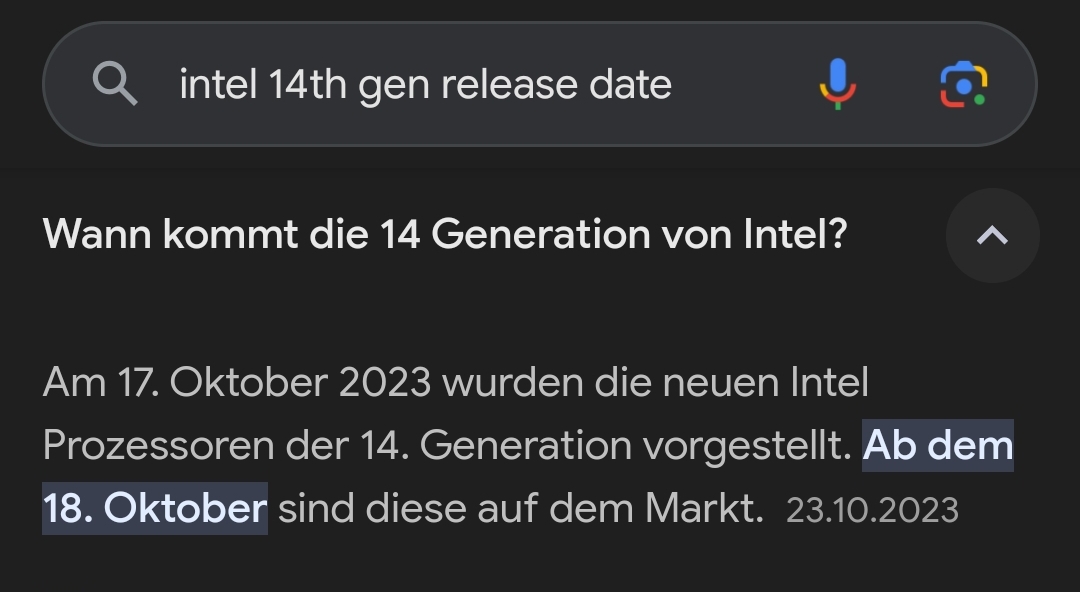Click the Google Lens icon in the search bar
The height and width of the screenshot is (592, 1080).
pyautogui.click(x=963, y=84)
